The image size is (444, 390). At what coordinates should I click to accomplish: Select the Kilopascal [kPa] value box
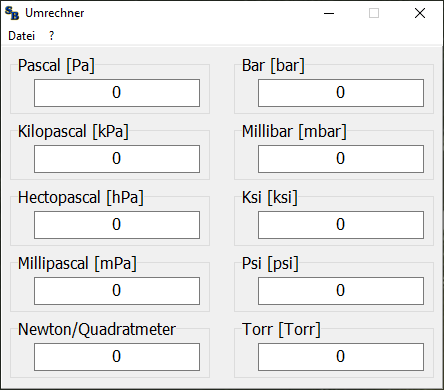[117, 159]
